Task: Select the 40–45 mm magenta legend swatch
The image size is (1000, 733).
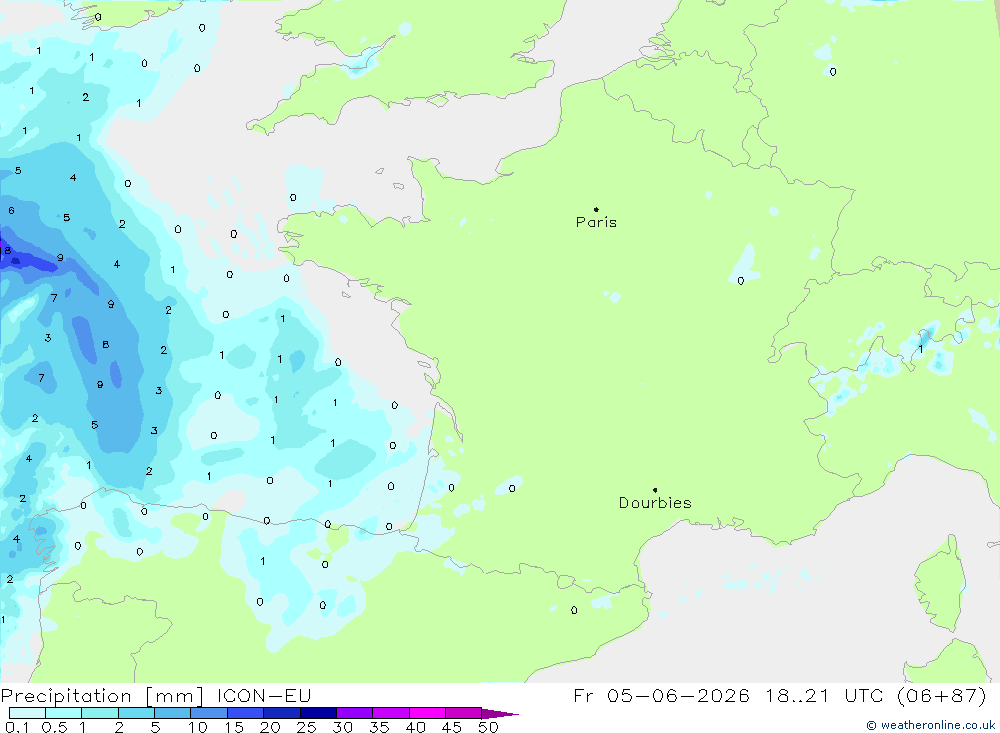Action: pos(427,713)
